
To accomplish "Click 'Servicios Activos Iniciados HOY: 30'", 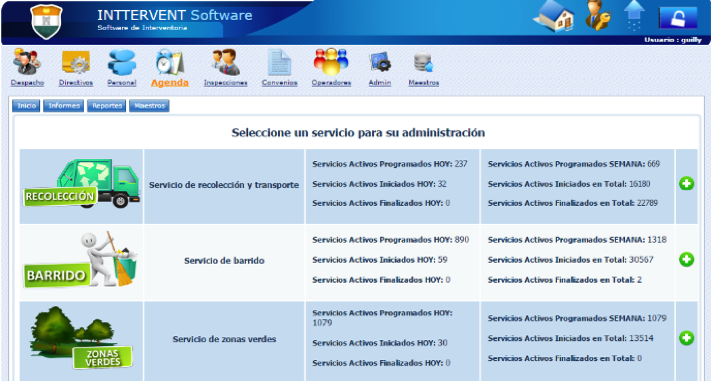I will click(380, 343).
